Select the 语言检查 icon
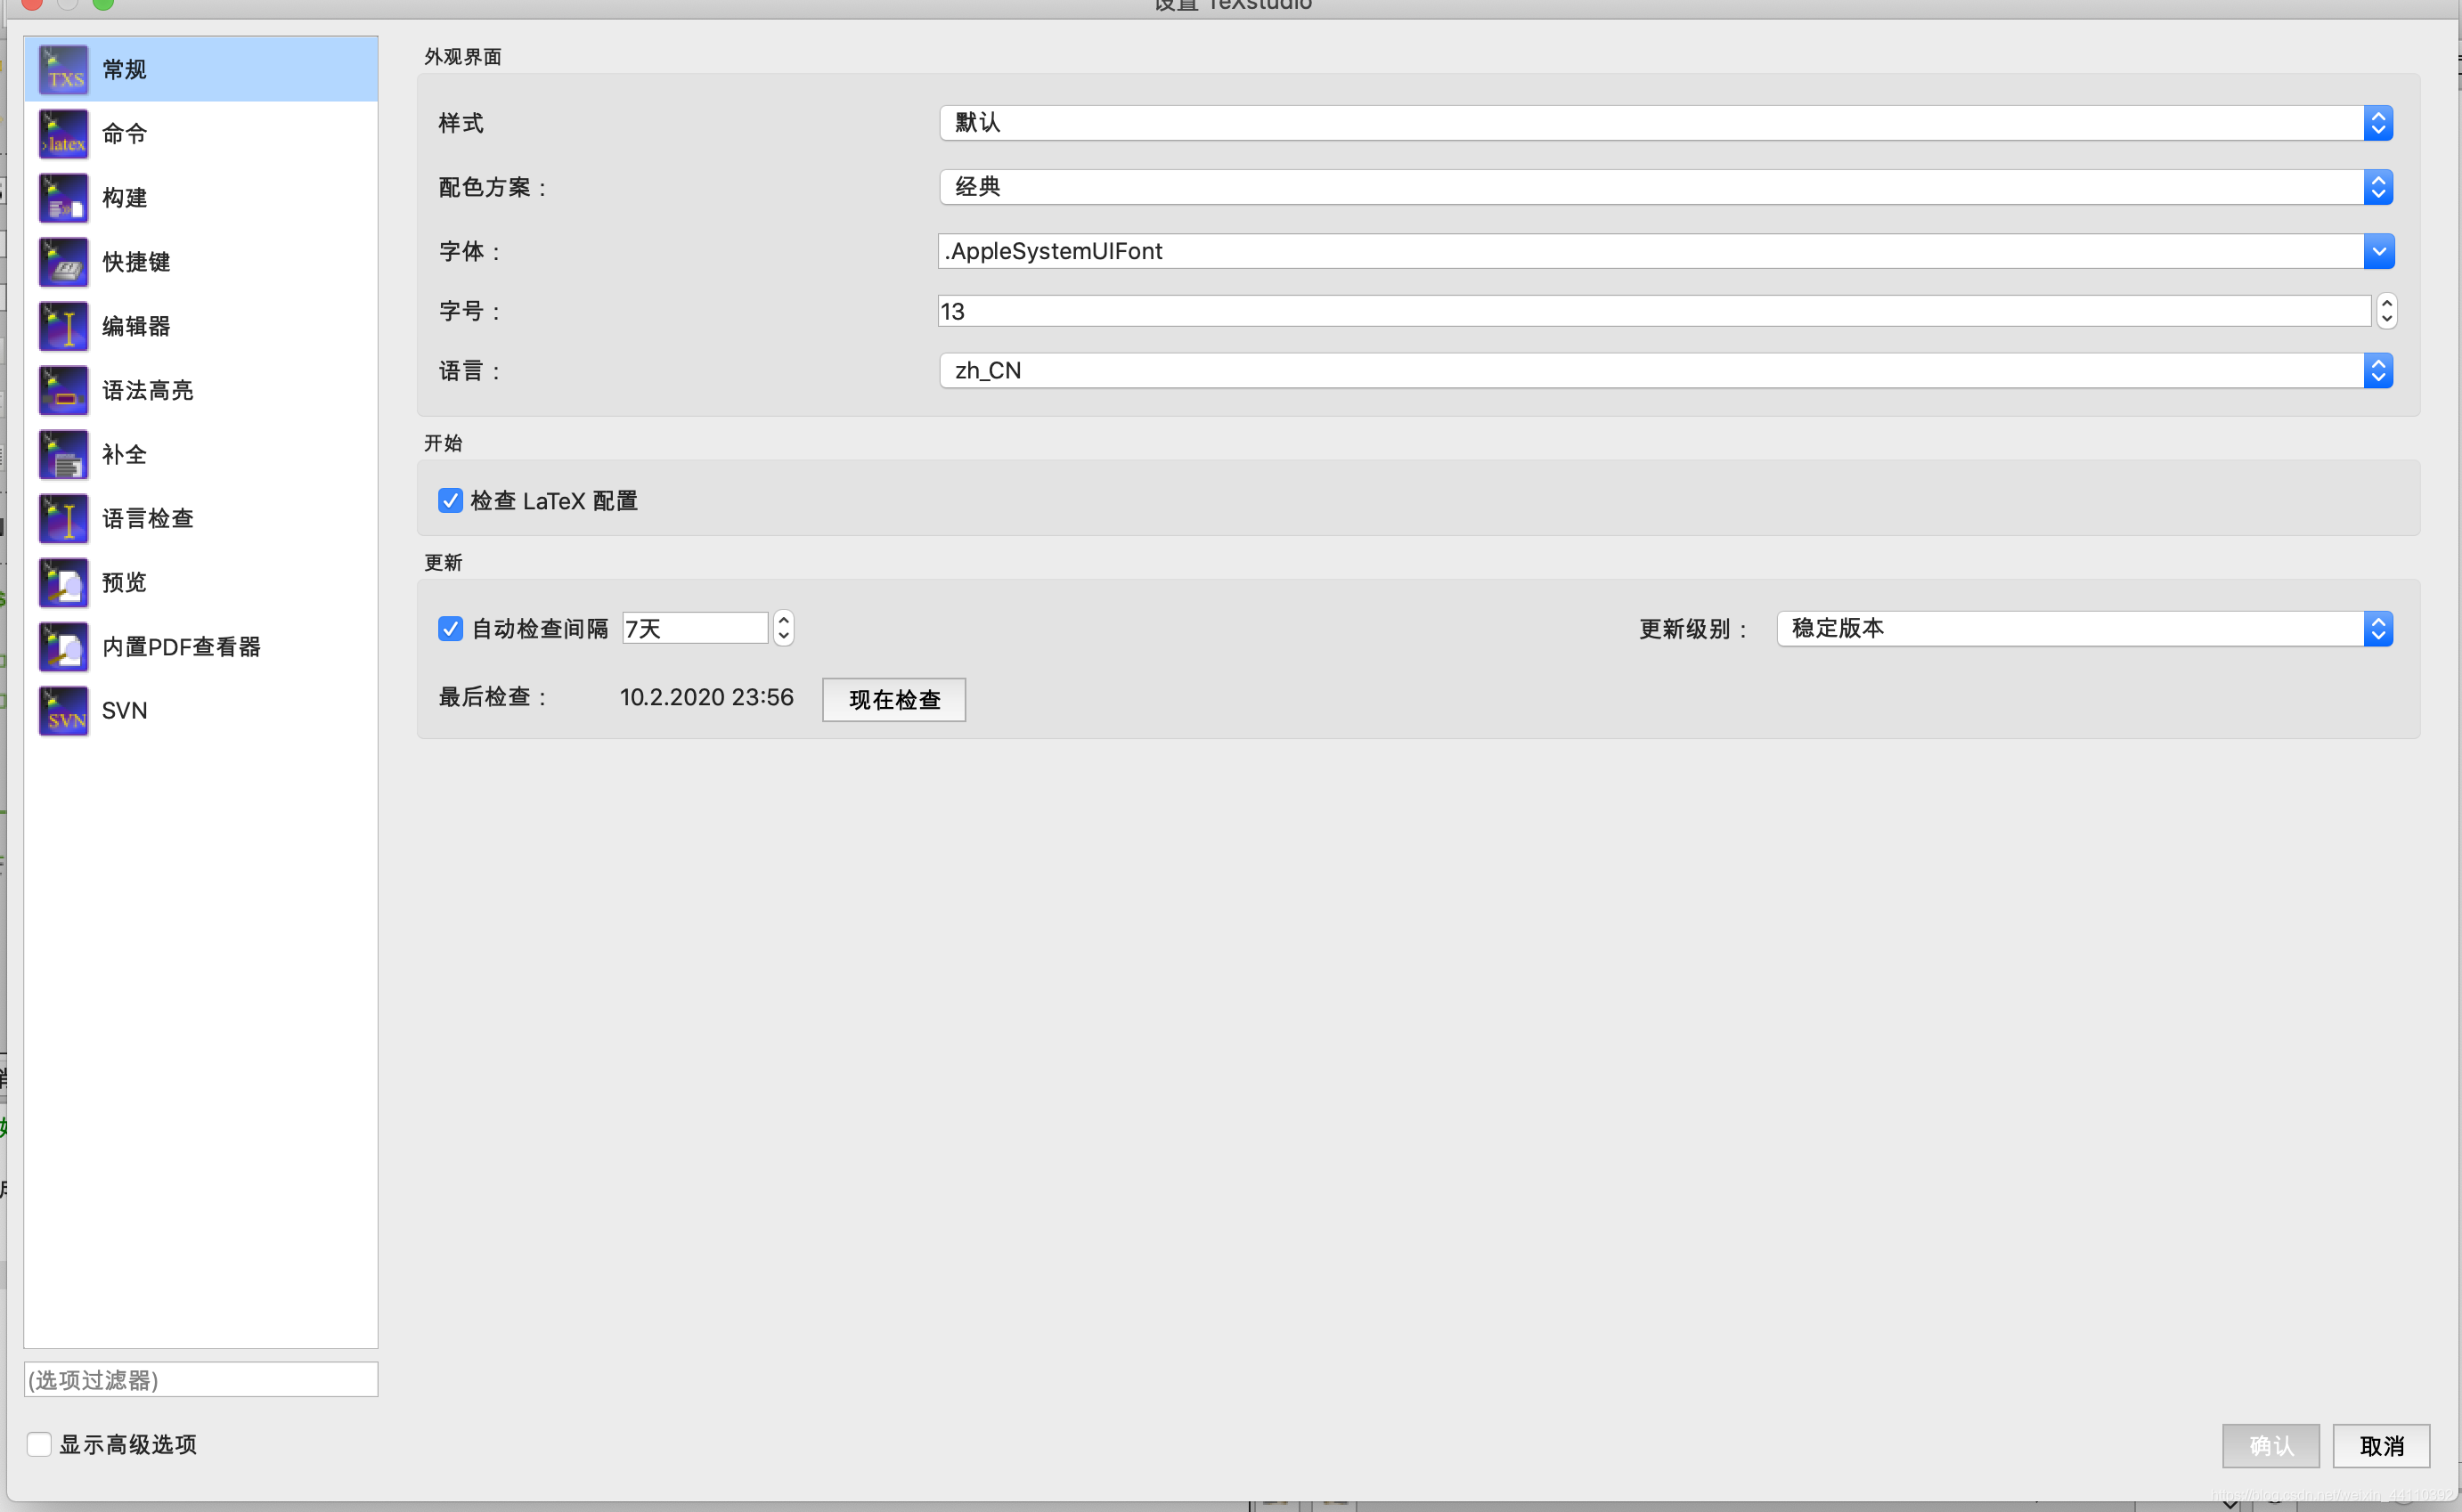The width and height of the screenshot is (2462, 1512). (63, 518)
